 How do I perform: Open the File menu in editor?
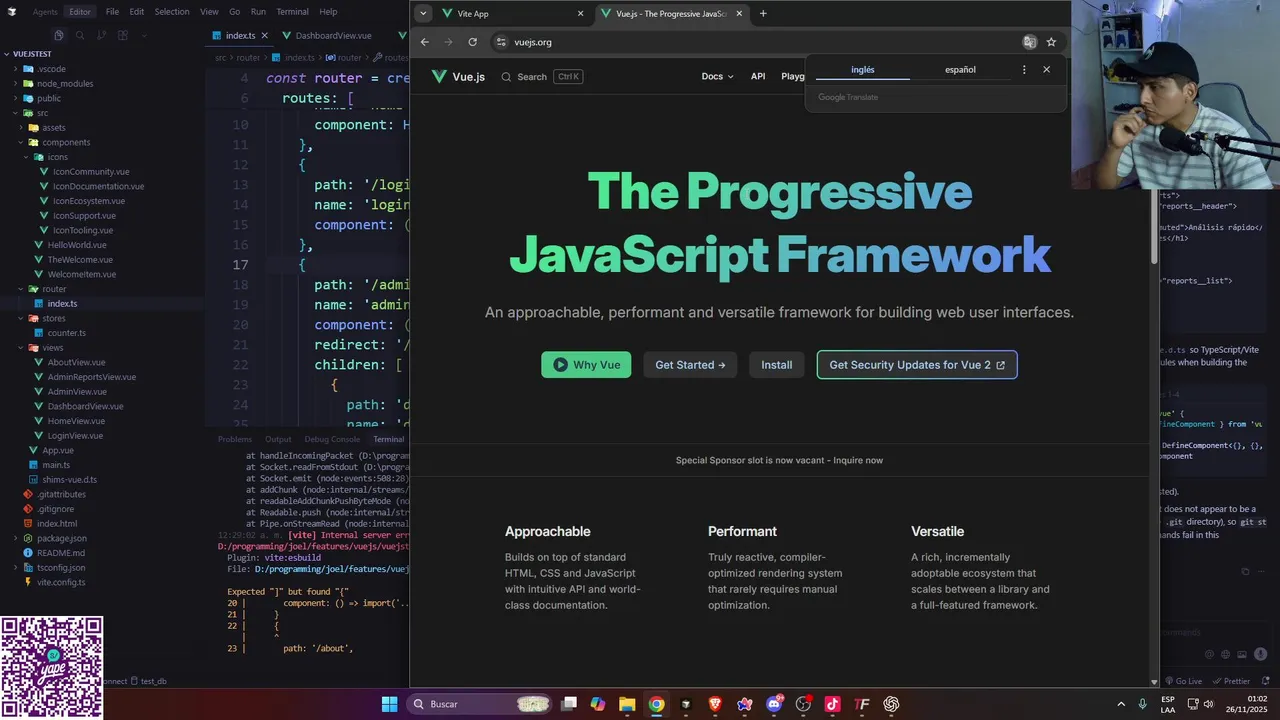pos(112,12)
